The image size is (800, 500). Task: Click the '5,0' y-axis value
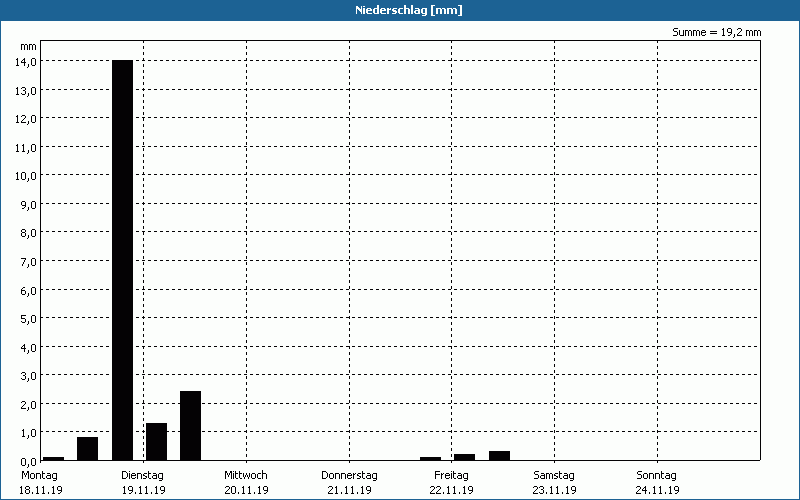(30, 319)
